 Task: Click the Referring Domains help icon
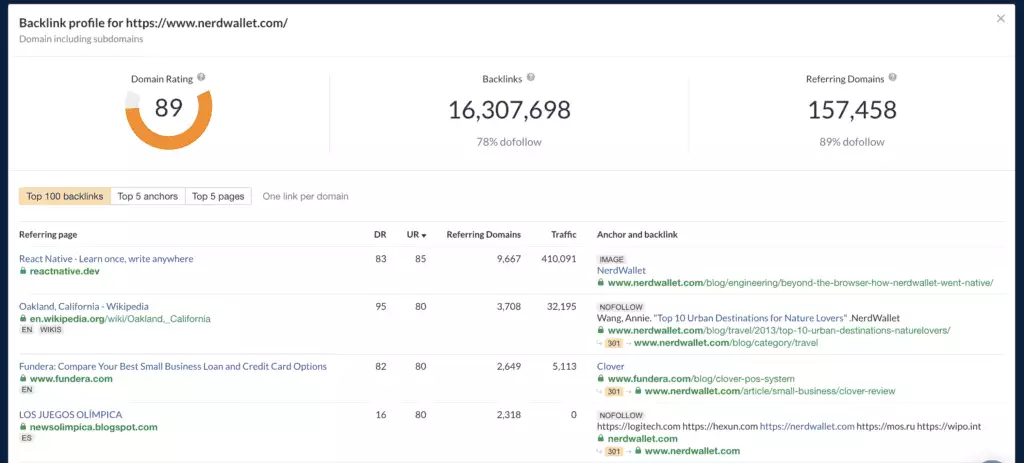892,77
